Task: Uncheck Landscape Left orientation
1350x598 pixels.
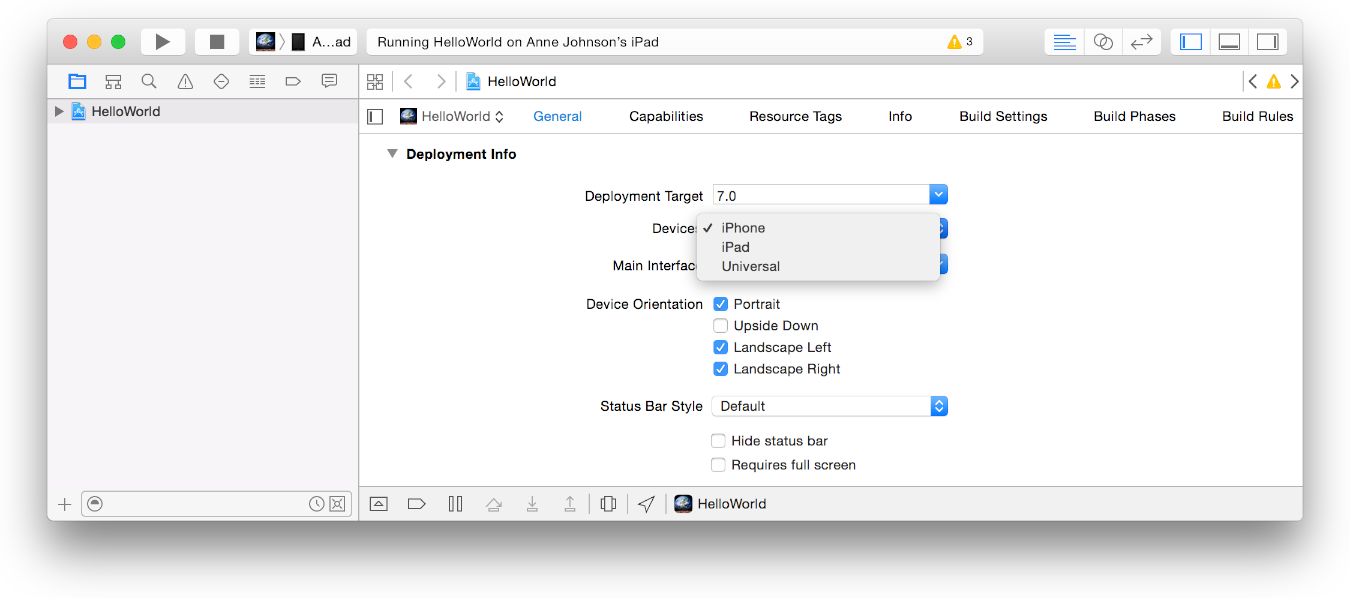Action: [x=720, y=347]
